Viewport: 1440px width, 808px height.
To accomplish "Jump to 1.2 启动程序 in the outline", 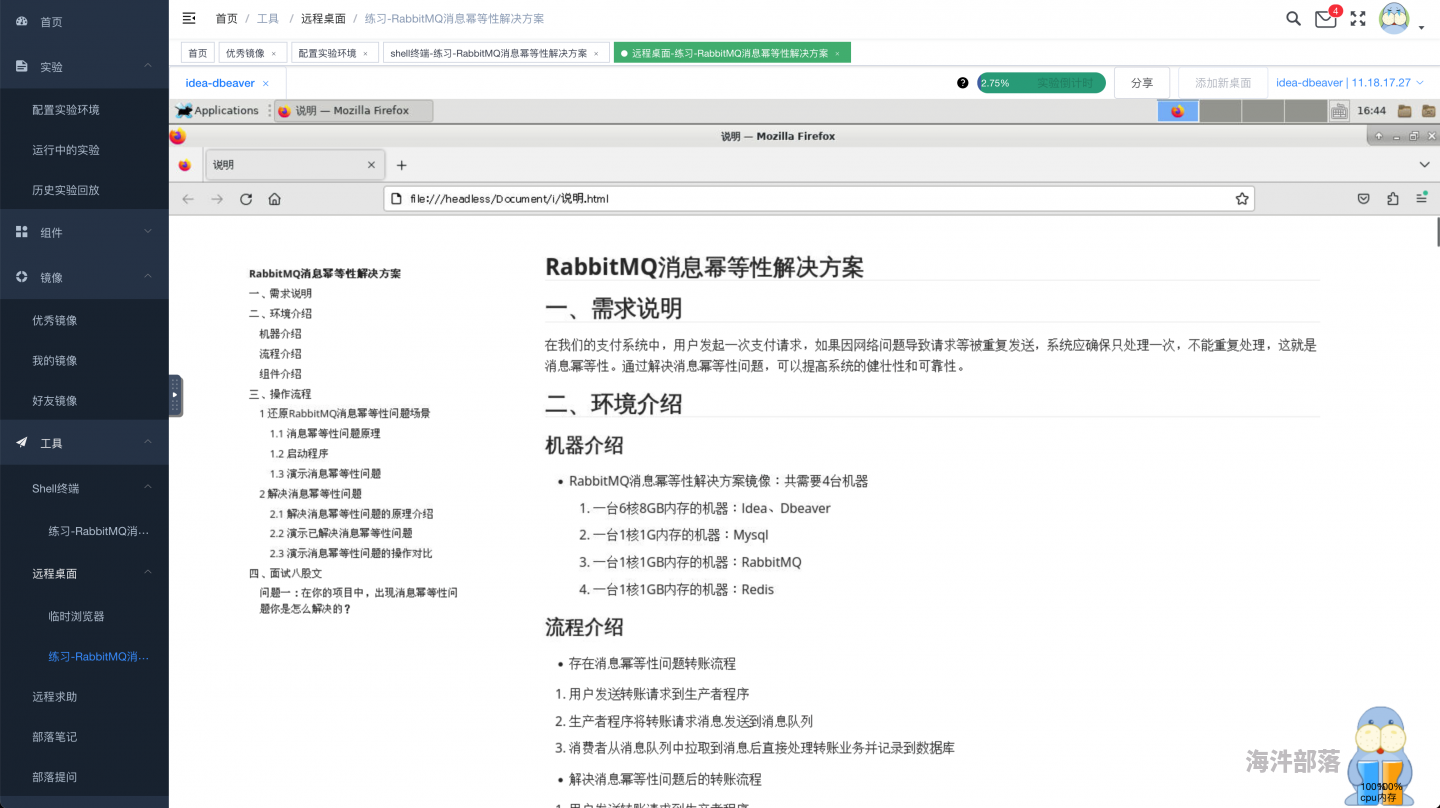I will click(x=299, y=453).
